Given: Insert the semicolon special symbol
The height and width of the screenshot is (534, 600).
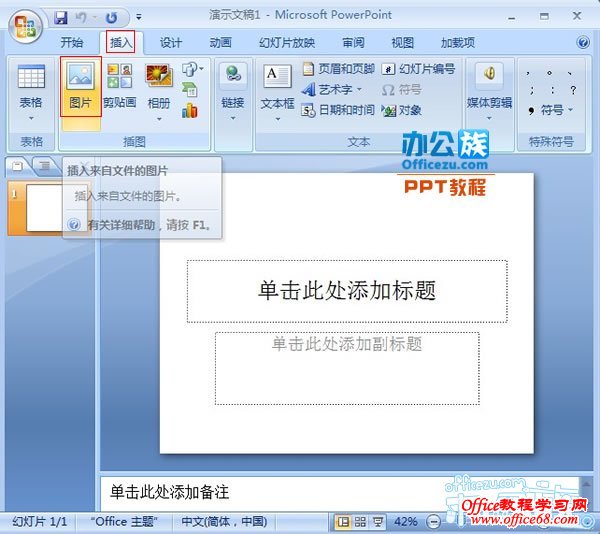Looking at the screenshot, I should tap(532, 90).
